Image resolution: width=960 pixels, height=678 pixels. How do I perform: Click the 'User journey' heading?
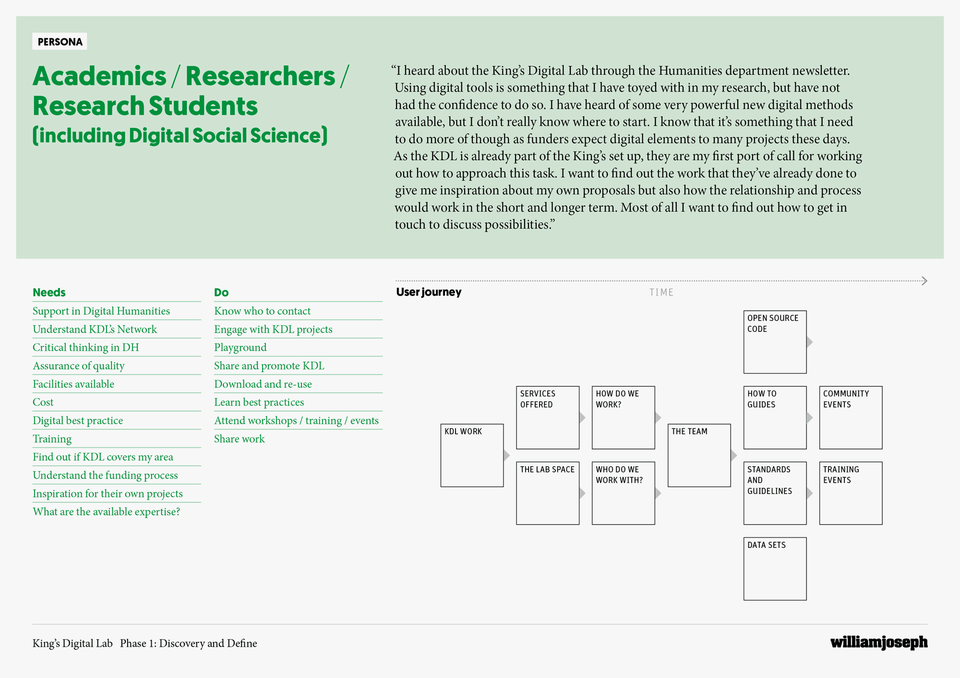tap(429, 292)
